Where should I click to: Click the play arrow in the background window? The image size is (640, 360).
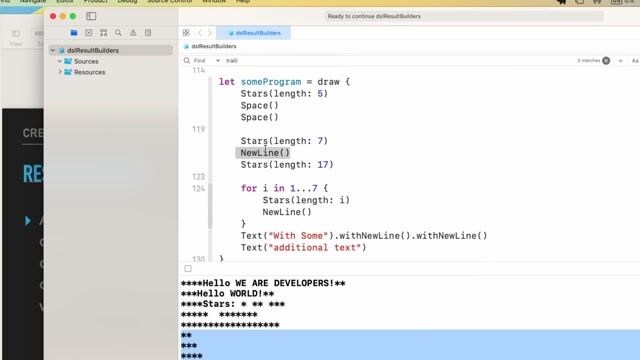(x=27, y=221)
